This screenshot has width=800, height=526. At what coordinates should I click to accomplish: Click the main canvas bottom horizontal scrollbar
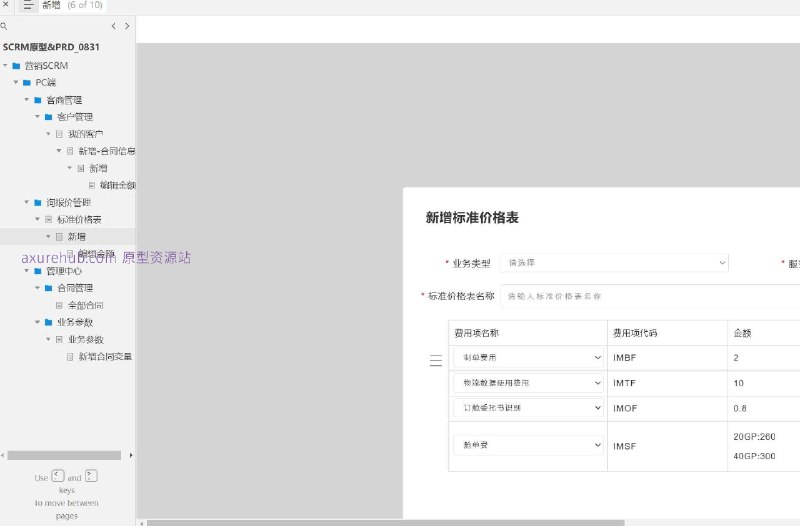click(x=385, y=523)
